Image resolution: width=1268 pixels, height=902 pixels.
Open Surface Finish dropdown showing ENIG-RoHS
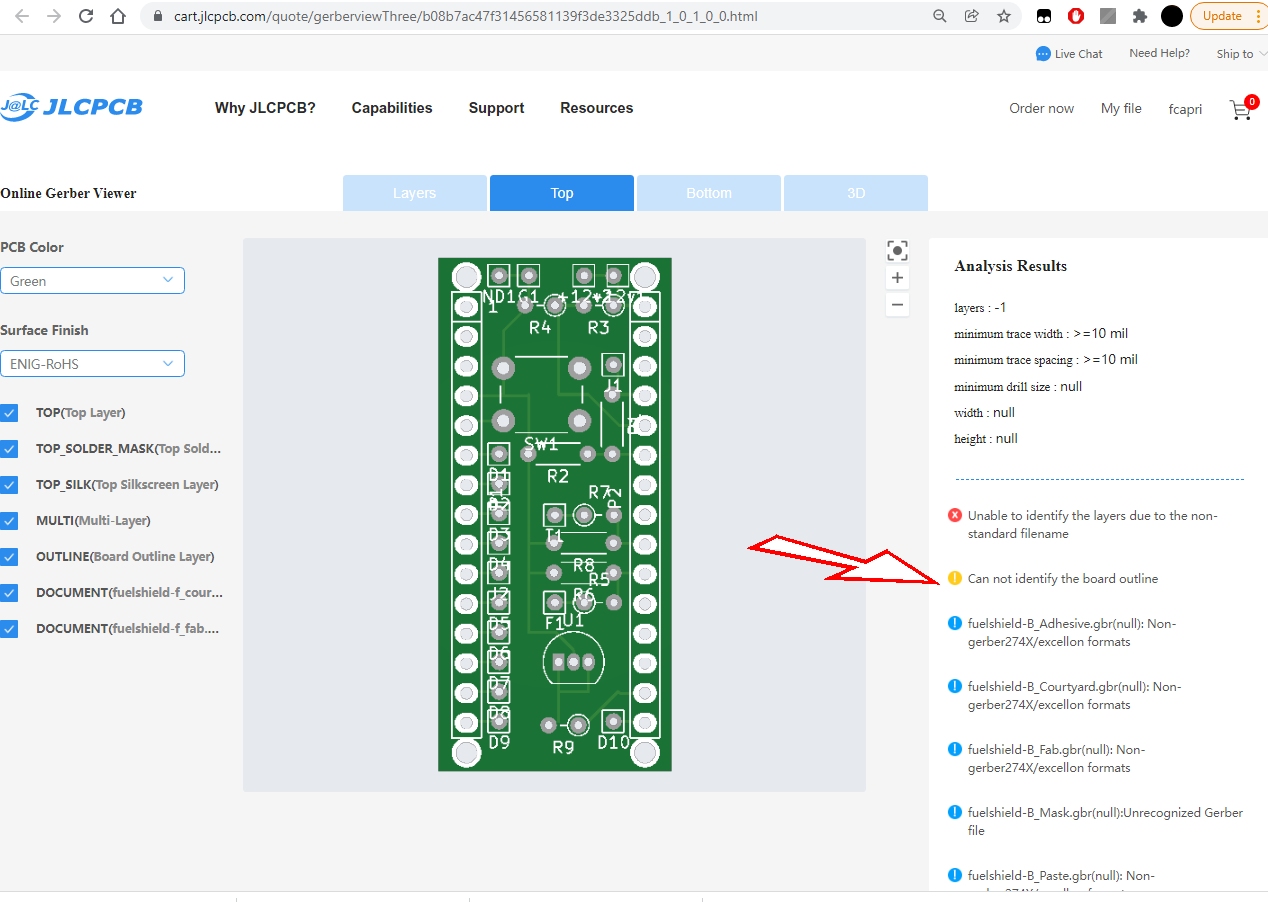coord(92,364)
